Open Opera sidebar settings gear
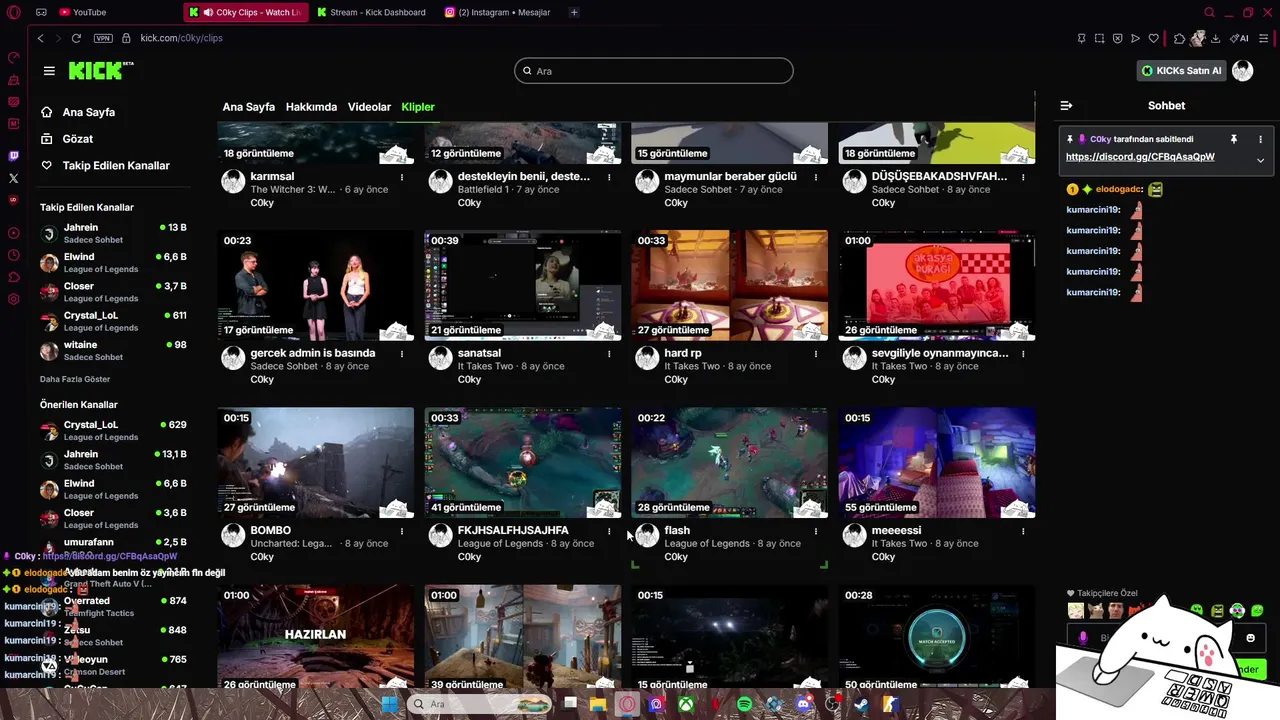The image size is (1280, 720). [13, 299]
